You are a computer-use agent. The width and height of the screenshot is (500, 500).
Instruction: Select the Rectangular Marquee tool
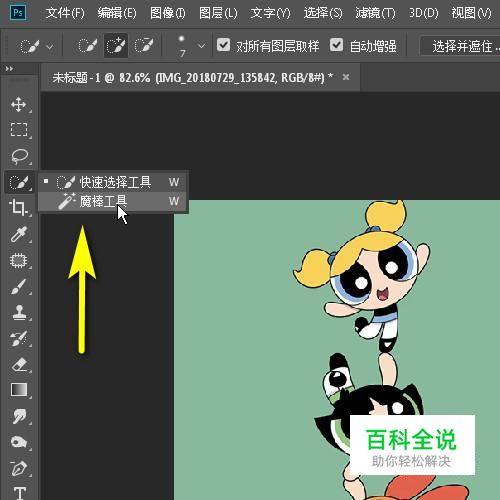pos(19,130)
